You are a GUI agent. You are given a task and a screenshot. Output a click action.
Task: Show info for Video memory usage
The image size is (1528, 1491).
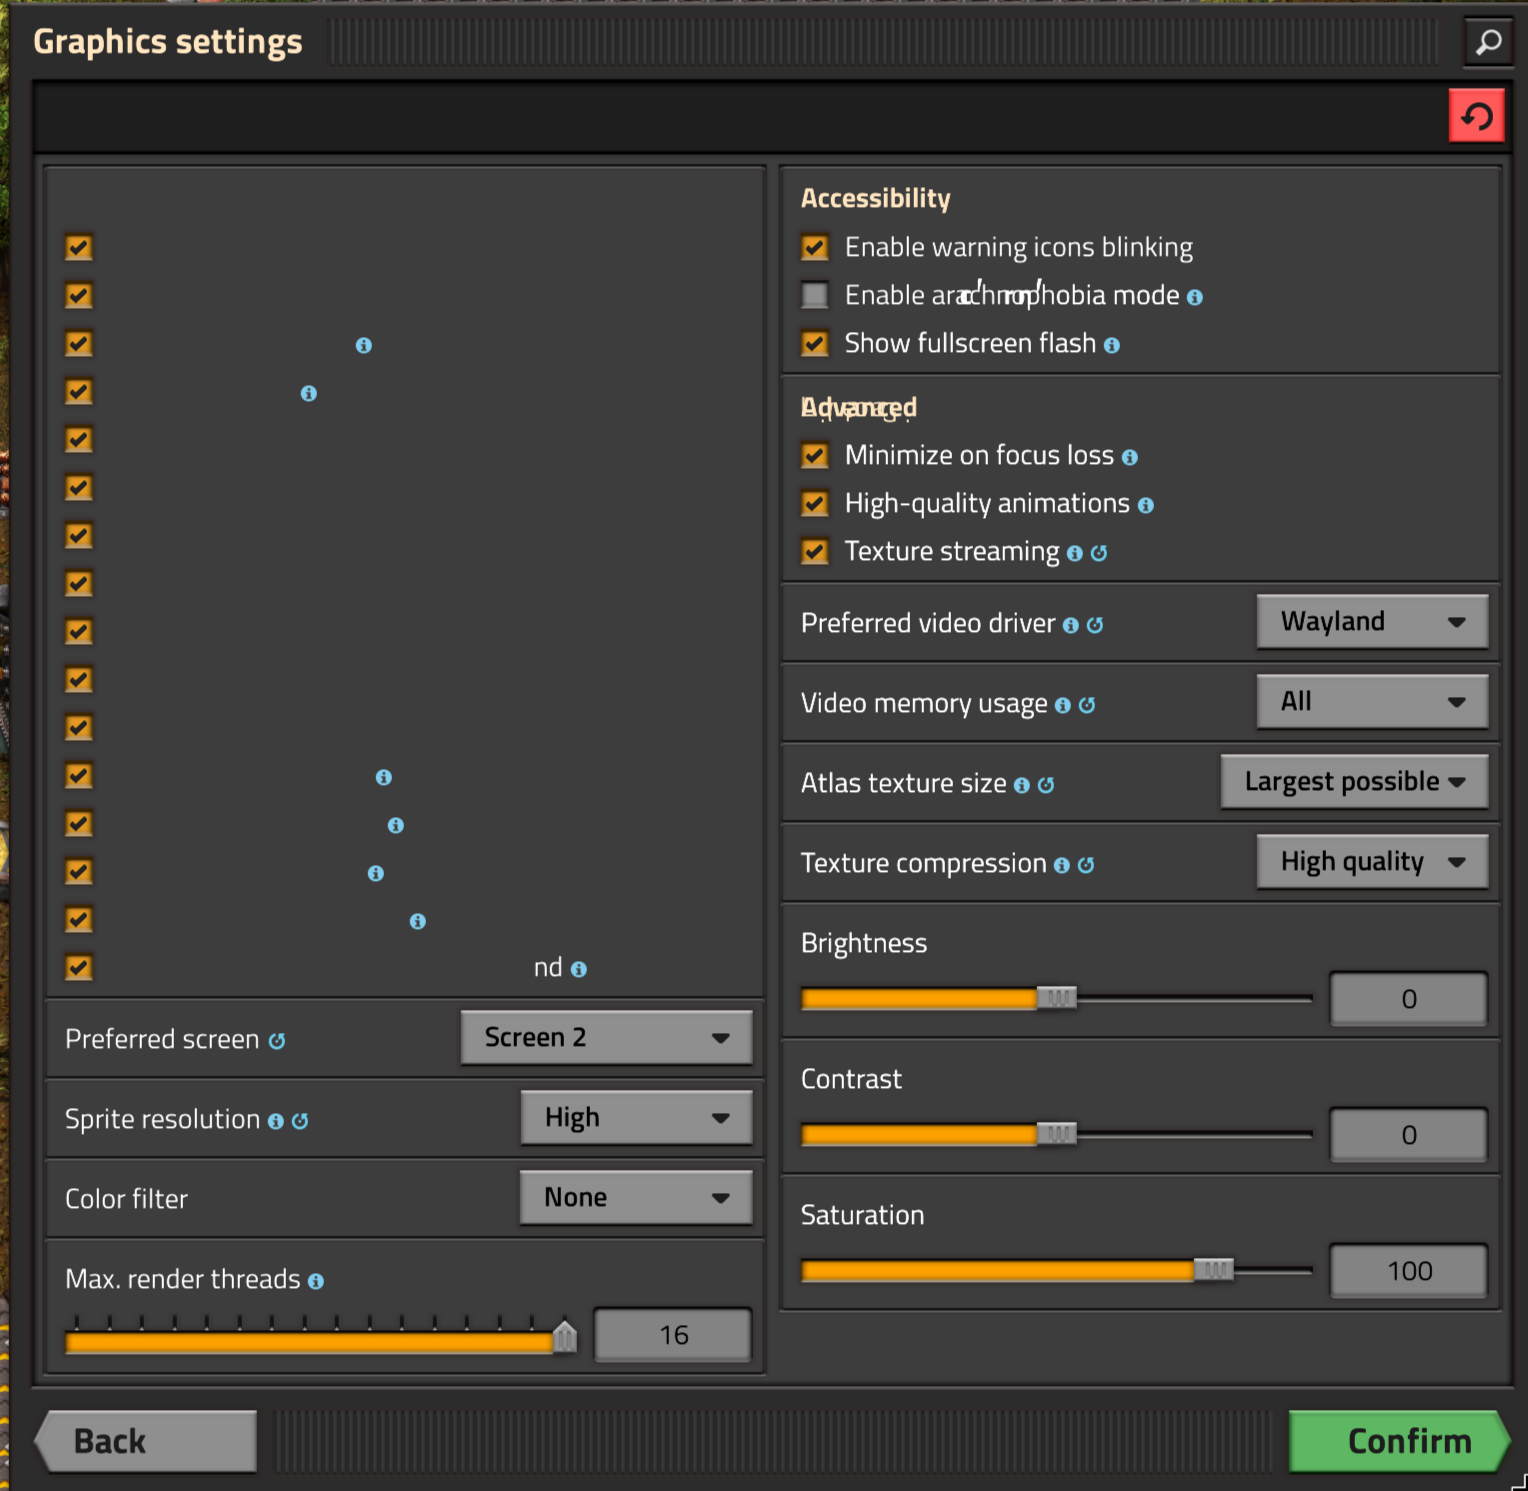[1062, 705]
